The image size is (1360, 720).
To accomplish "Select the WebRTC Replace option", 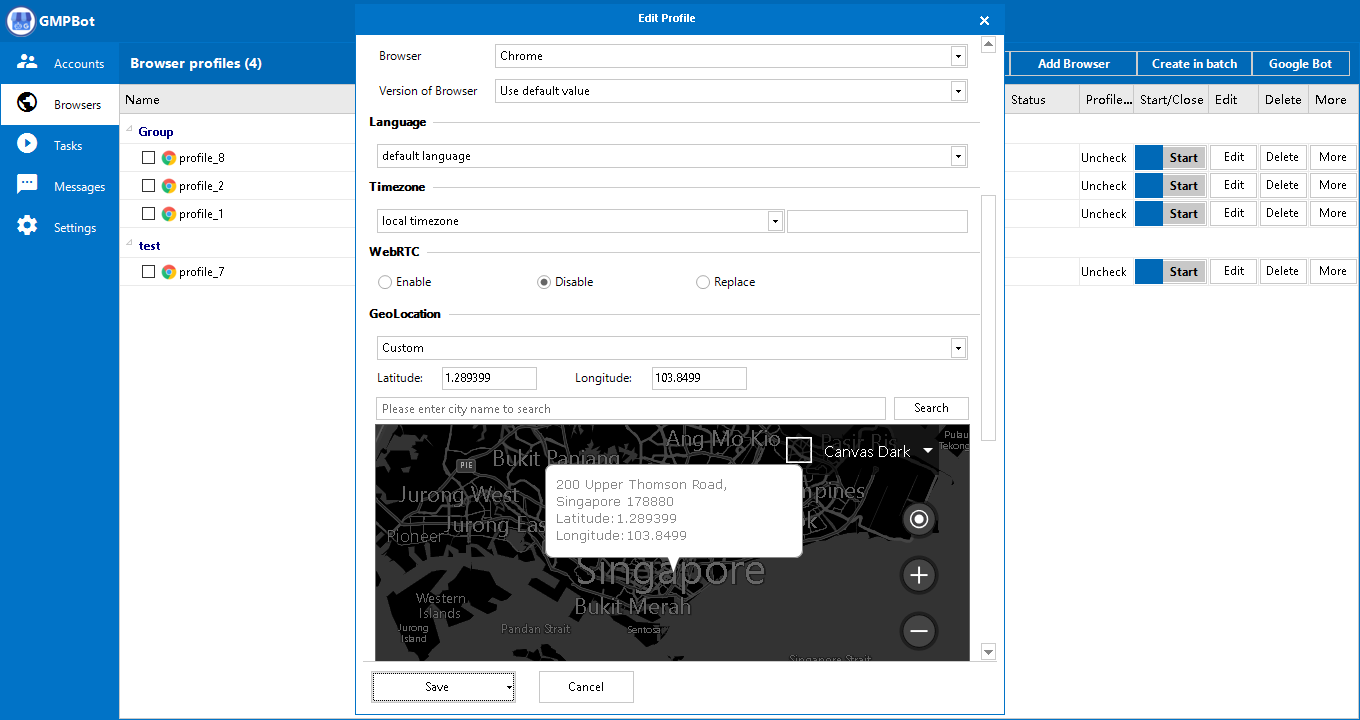I will click(703, 282).
